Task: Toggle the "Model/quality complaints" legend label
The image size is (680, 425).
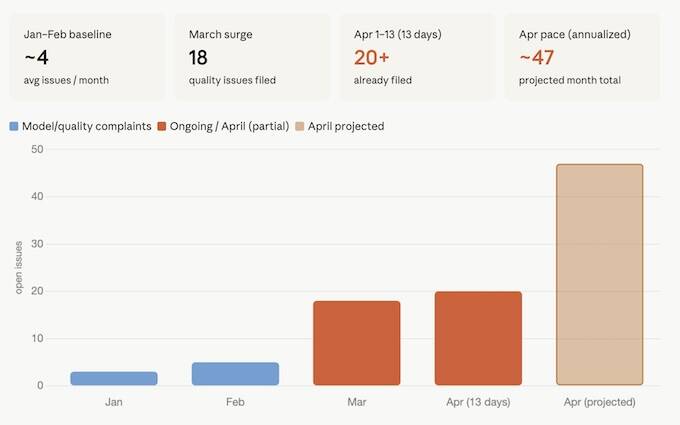Action: click(87, 126)
